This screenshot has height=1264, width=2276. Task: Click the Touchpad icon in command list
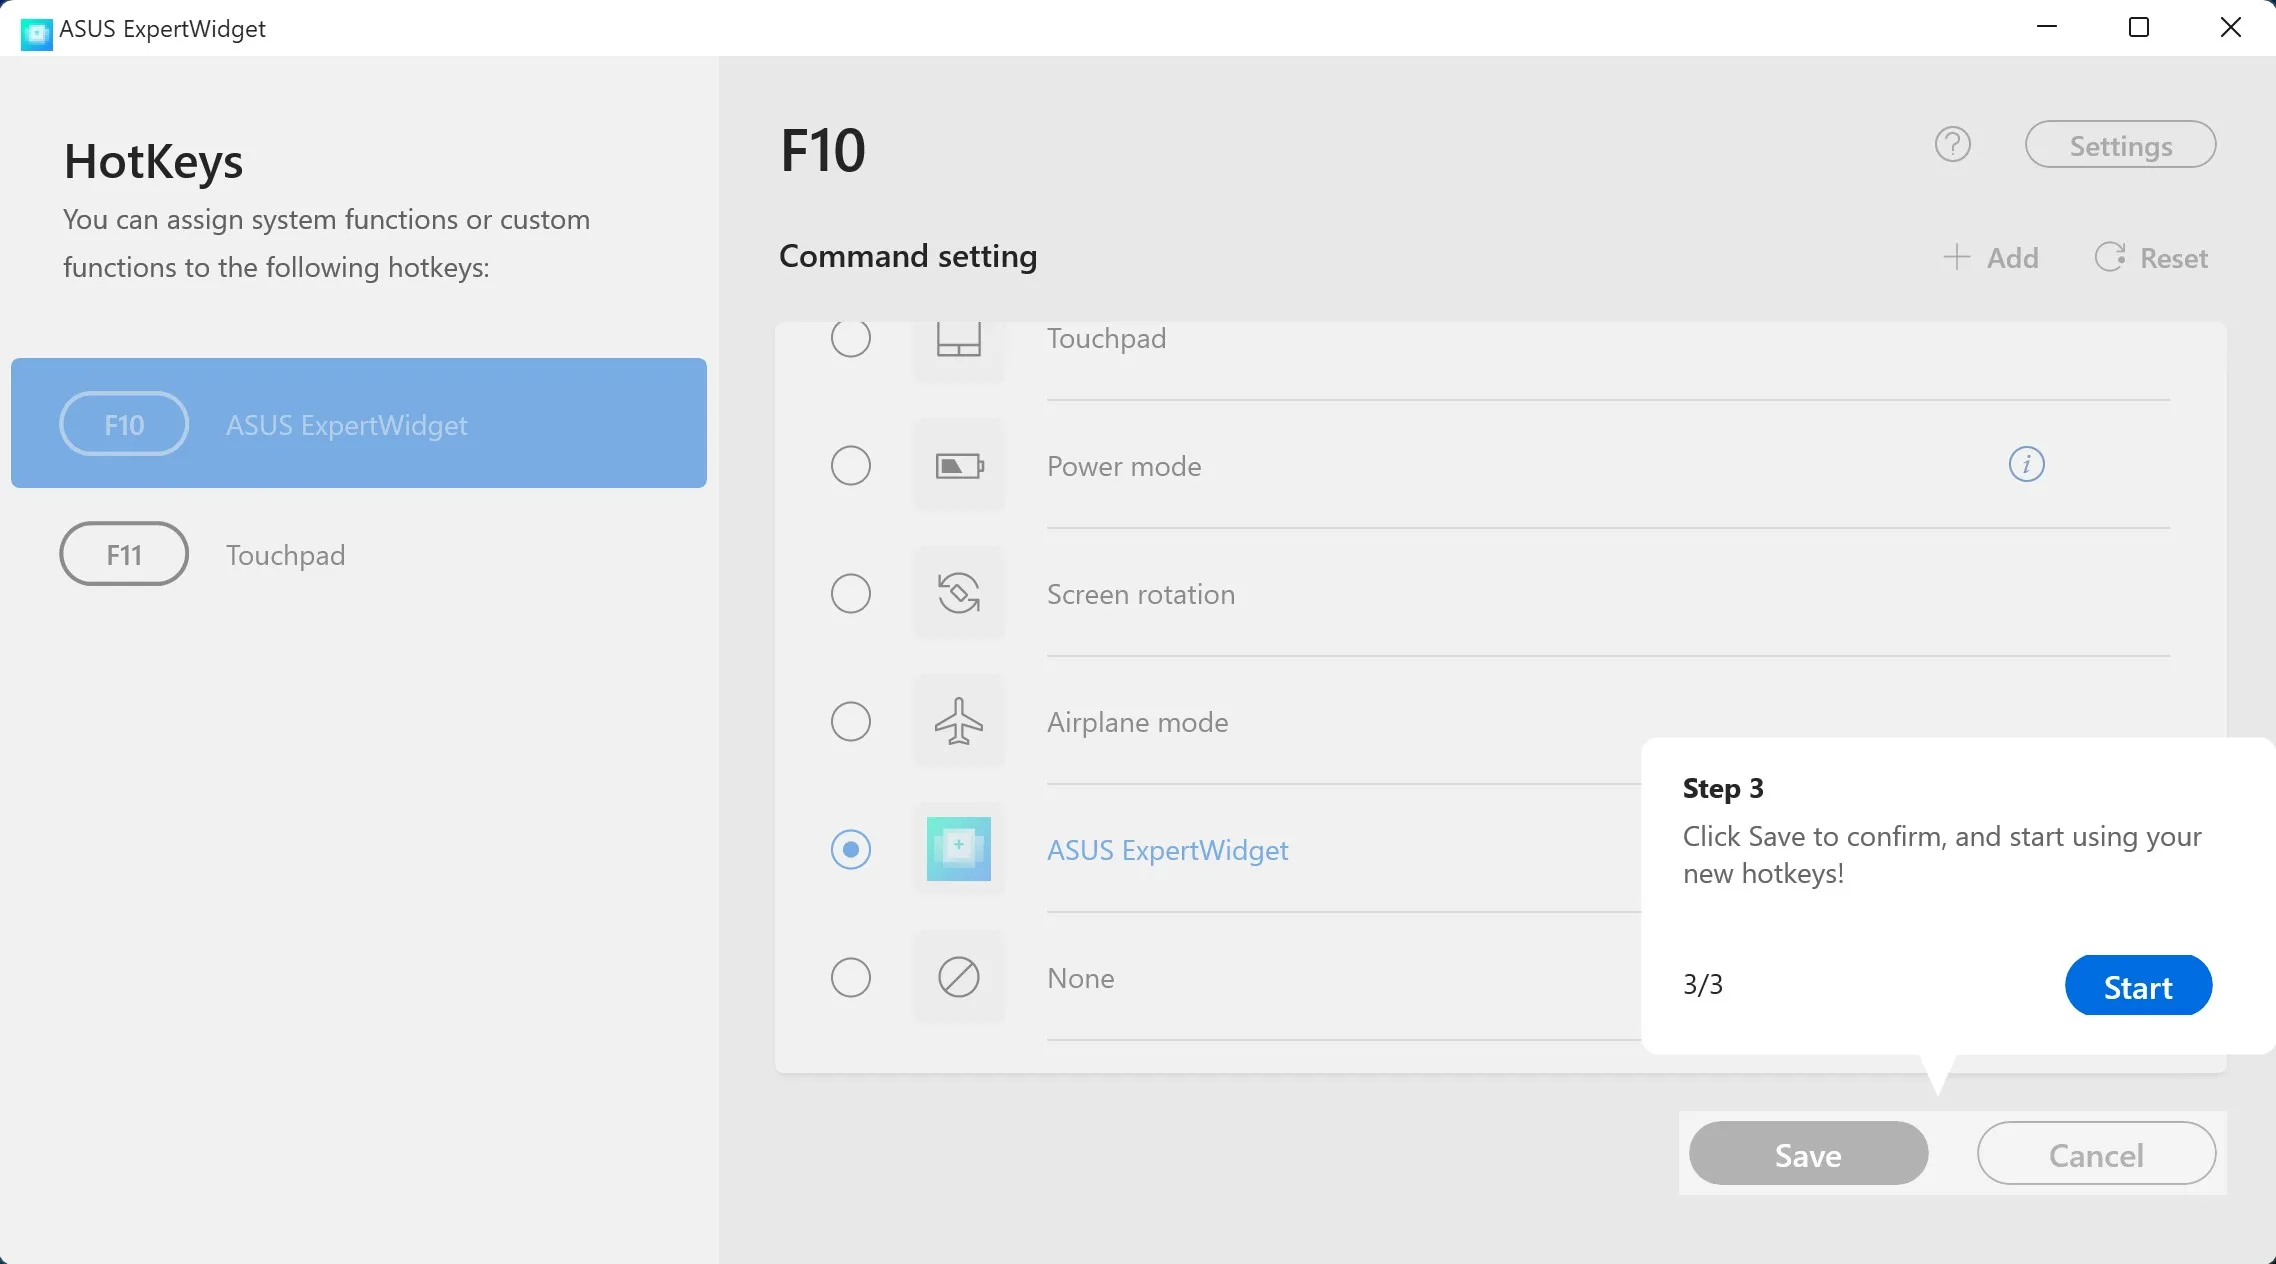pos(959,340)
